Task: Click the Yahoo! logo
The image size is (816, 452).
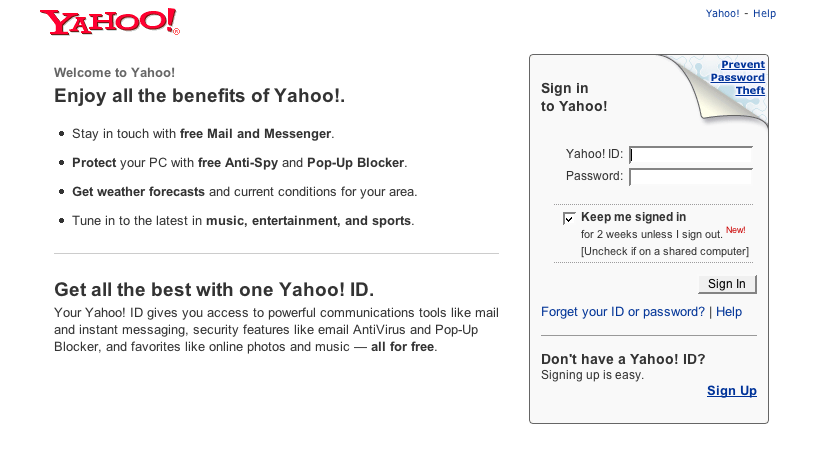Action: (109, 21)
